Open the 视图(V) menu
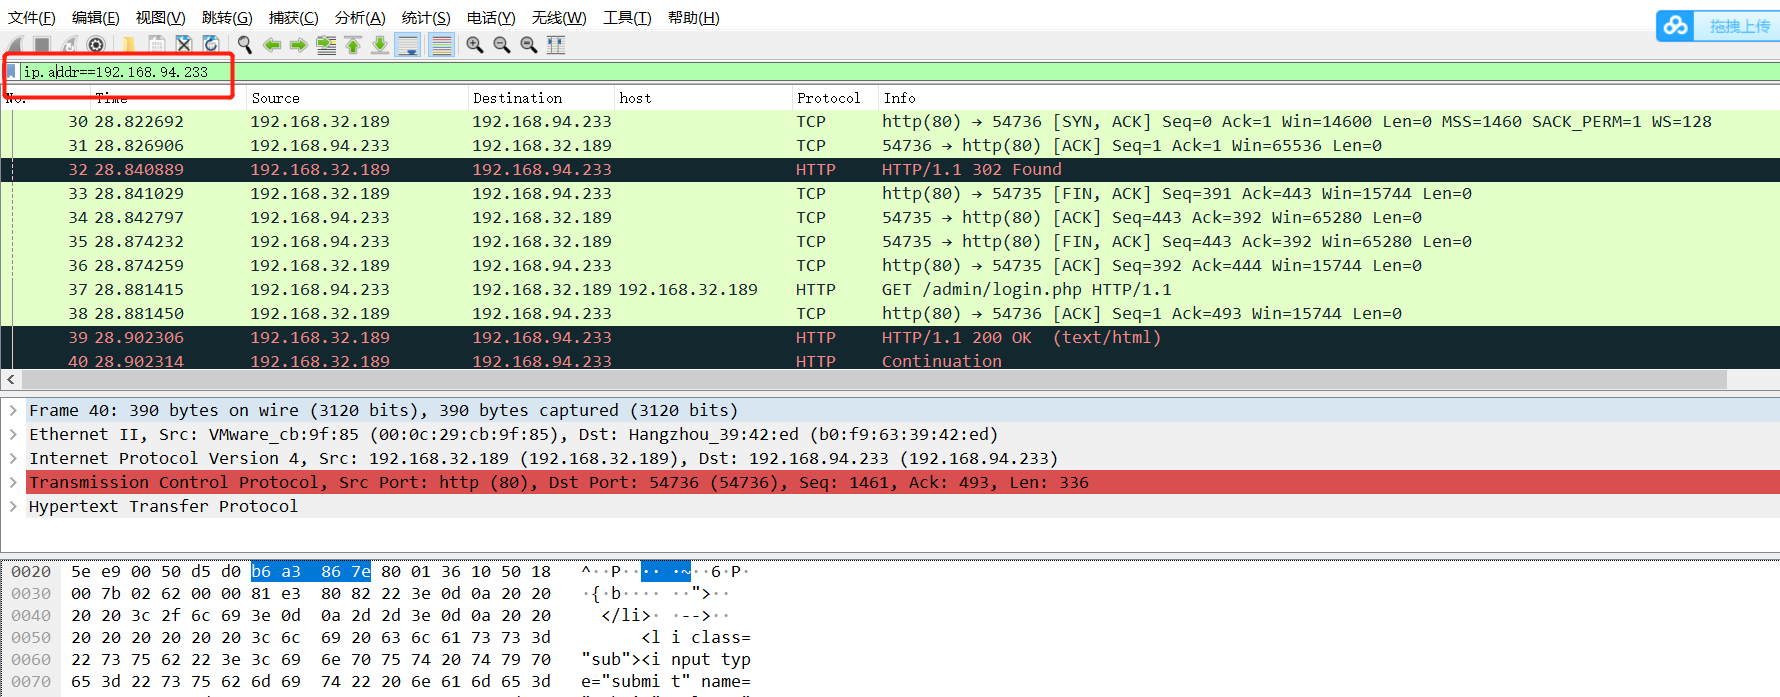 pyautogui.click(x=161, y=18)
